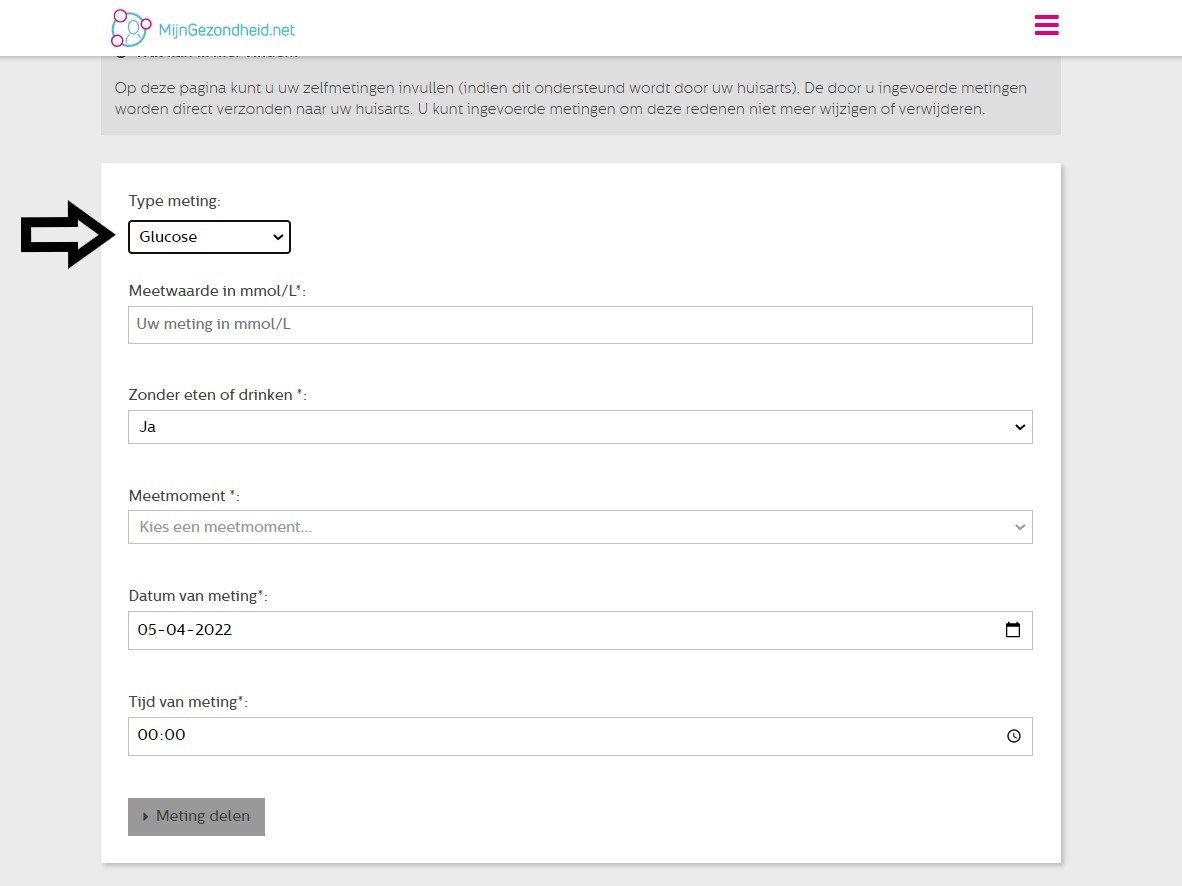This screenshot has width=1182, height=886.
Task: Focus the Uw meting in mmol/L field
Action: point(580,325)
